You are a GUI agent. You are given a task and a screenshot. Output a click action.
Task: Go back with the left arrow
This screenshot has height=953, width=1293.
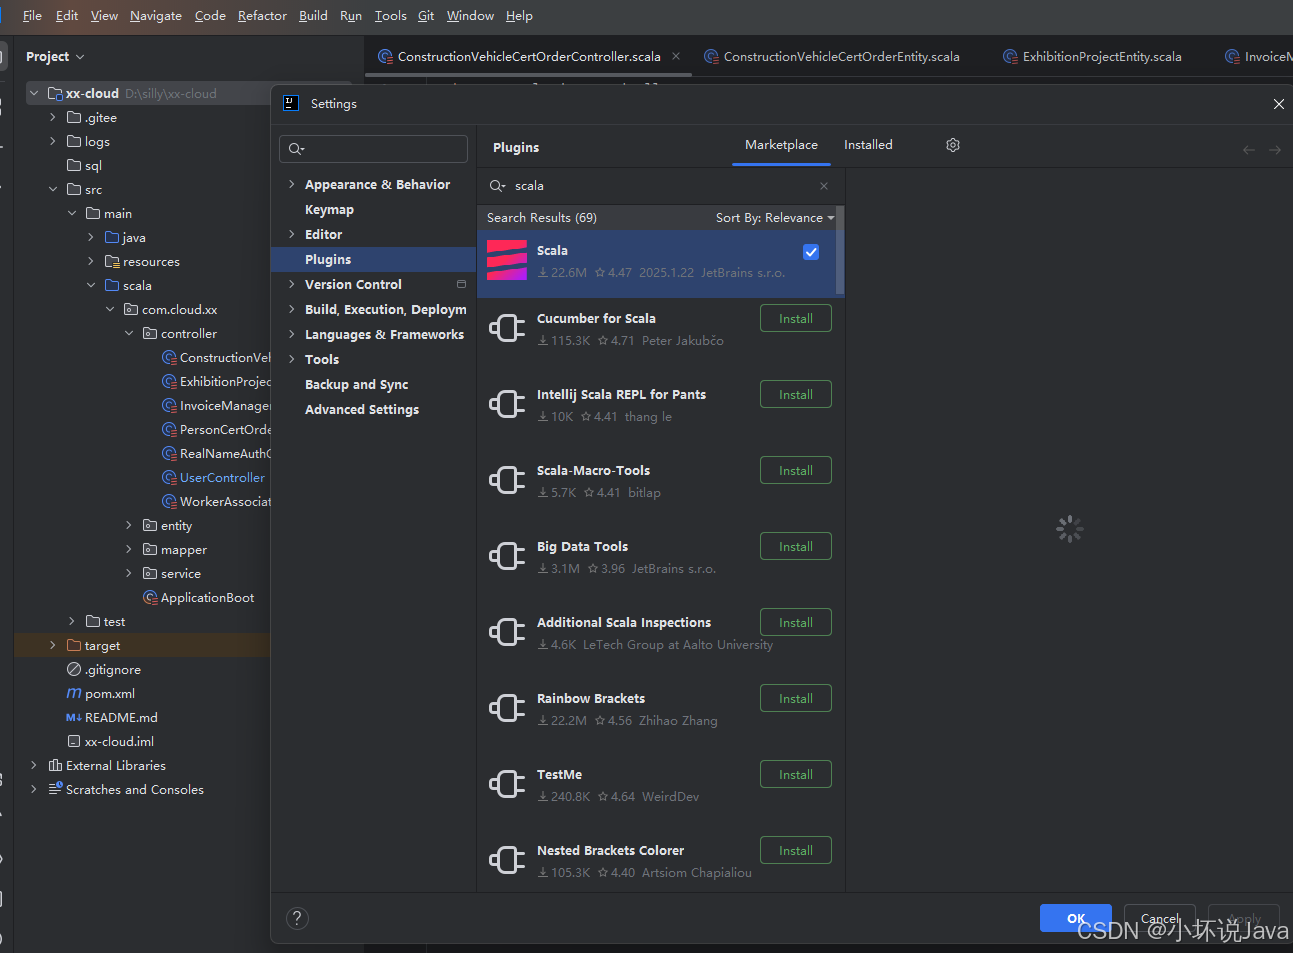point(1249,149)
